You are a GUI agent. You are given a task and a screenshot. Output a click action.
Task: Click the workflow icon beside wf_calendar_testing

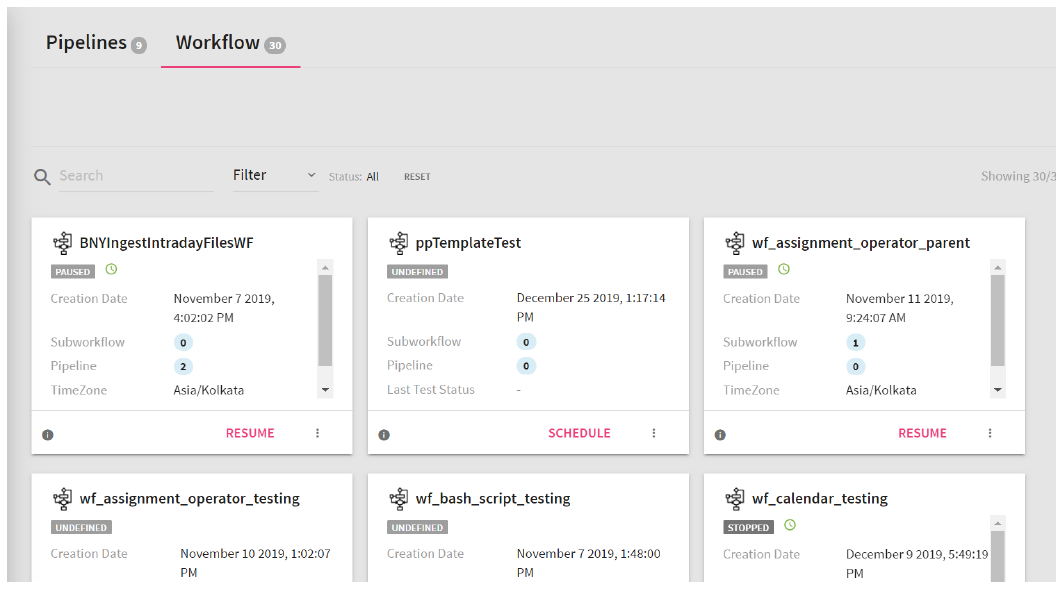(x=735, y=498)
